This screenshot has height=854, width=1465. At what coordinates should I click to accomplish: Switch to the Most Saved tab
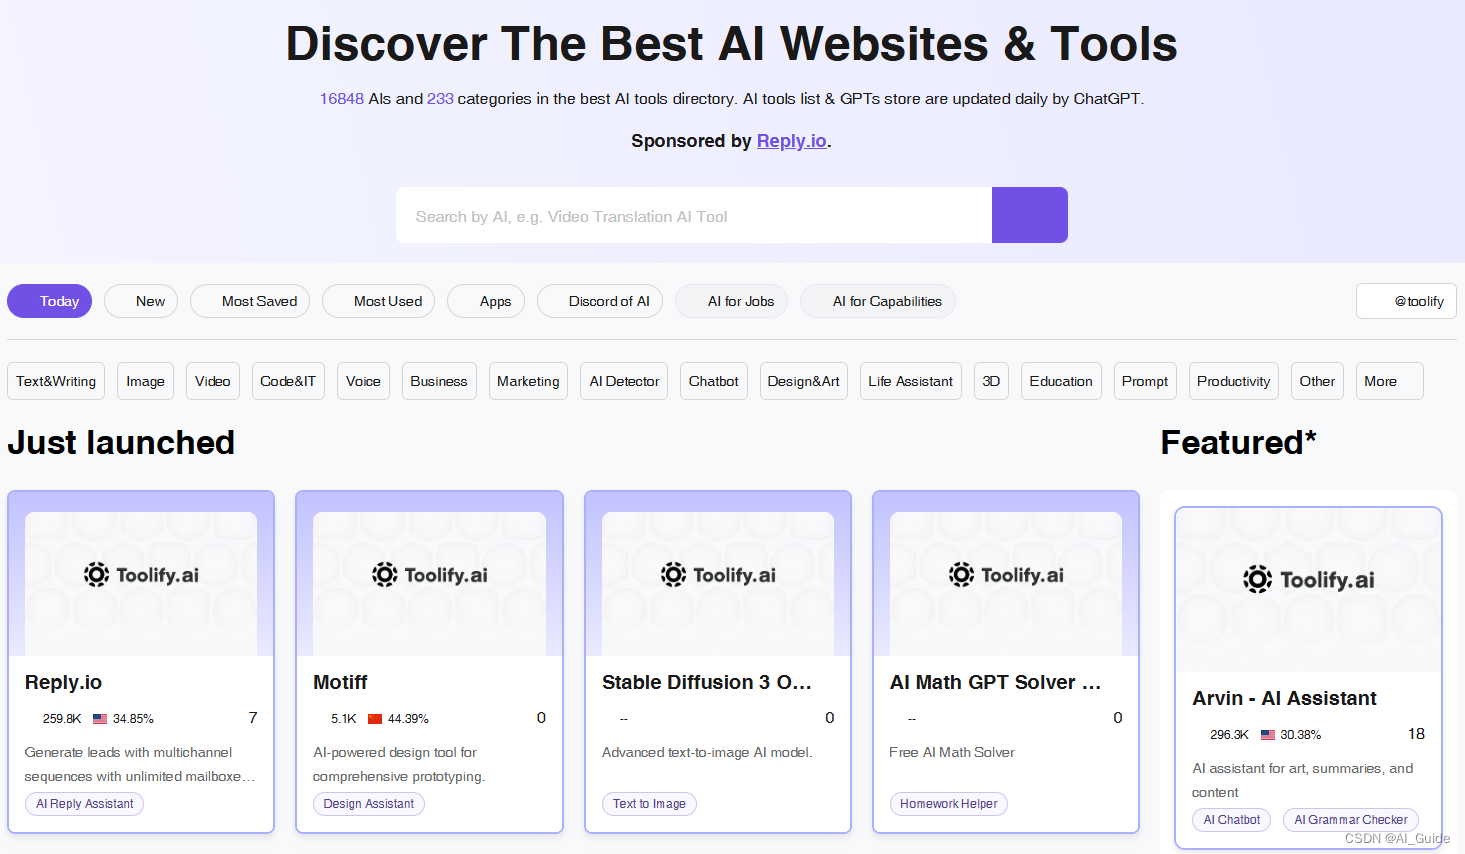250,301
